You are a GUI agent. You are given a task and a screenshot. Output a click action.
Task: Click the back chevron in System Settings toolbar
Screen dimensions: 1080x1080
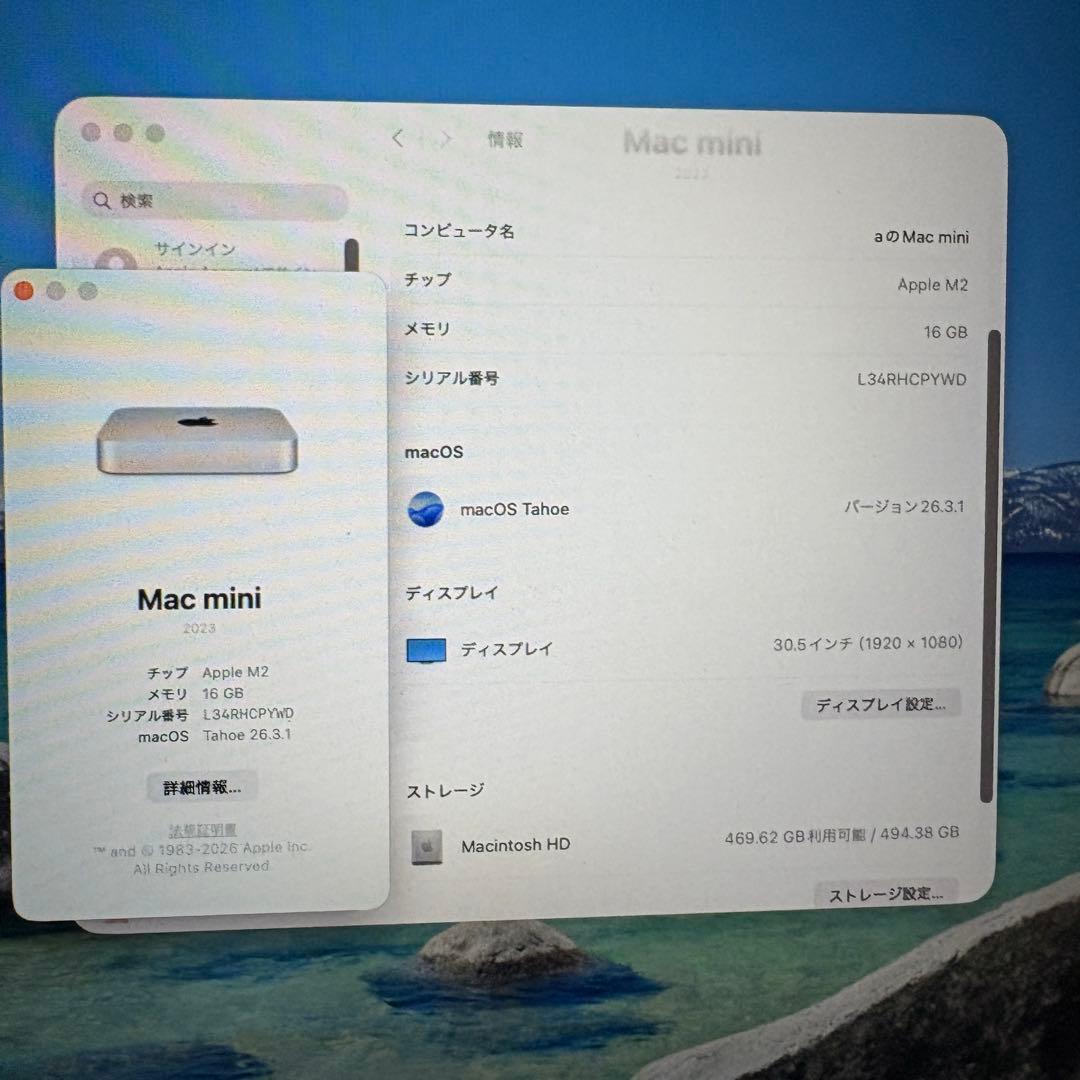point(397,138)
